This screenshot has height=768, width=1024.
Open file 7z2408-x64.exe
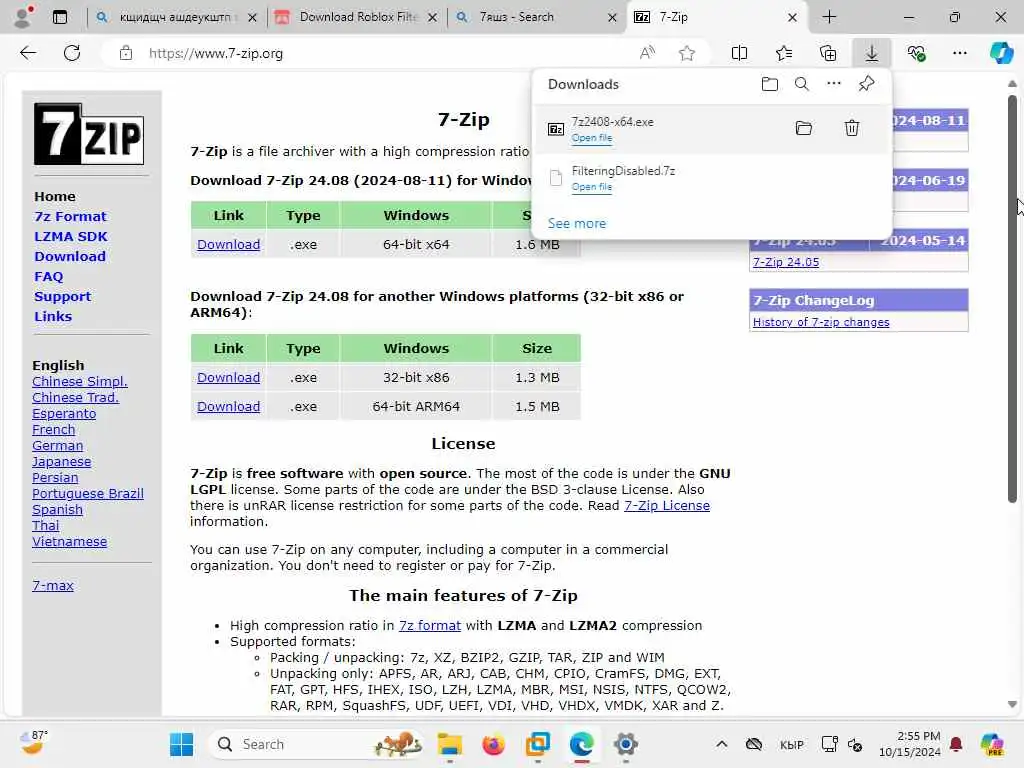592,138
